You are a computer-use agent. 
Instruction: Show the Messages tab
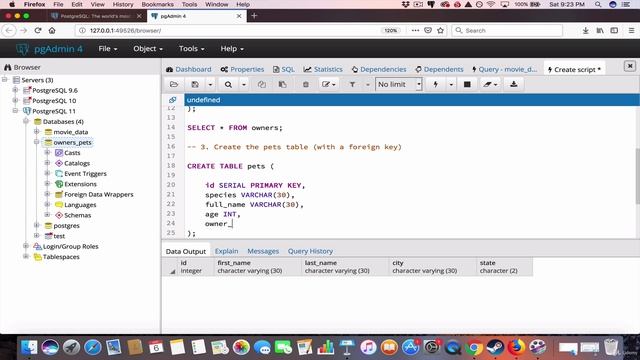pyautogui.click(x=263, y=251)
